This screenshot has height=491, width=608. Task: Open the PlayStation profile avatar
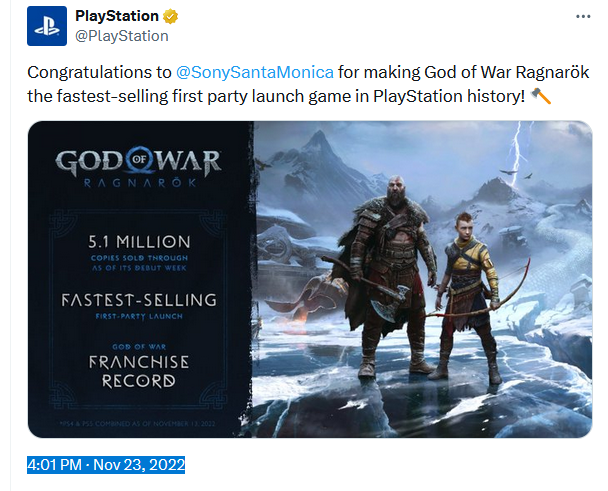46,27
